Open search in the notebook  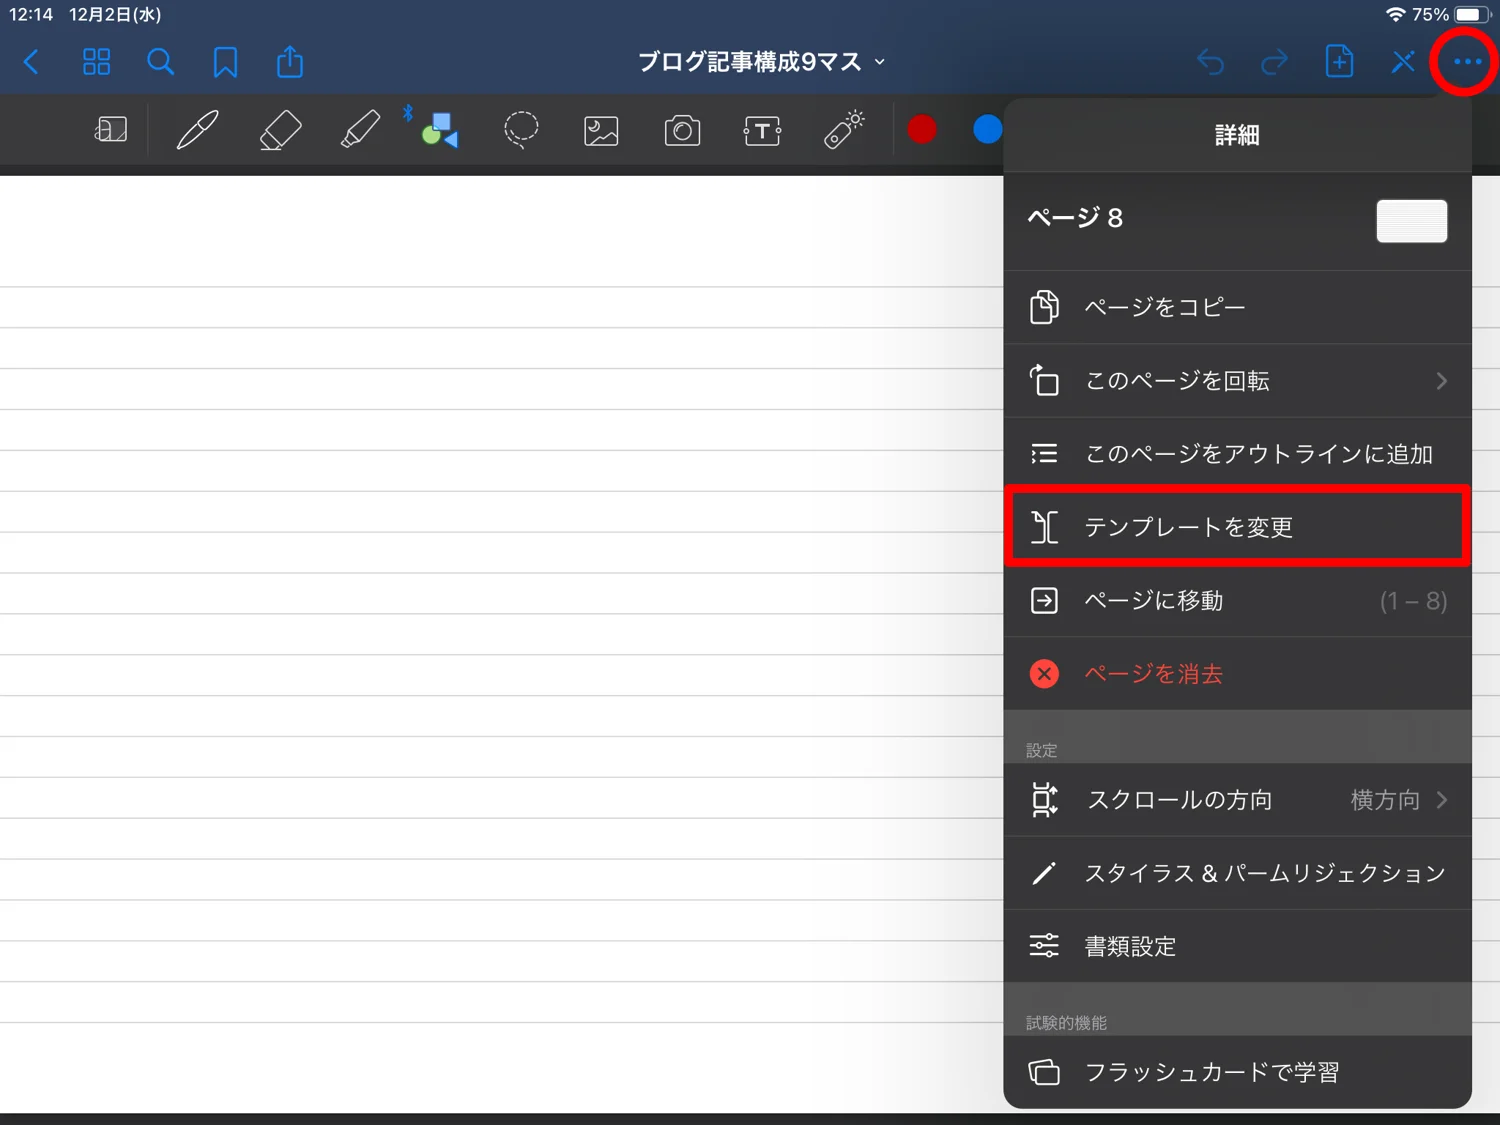(160, 61)
